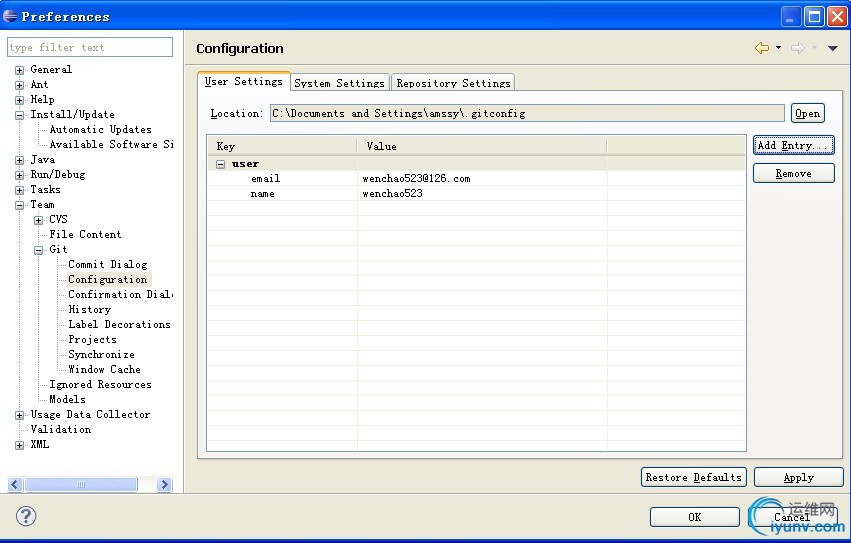Click the Add Entry button

pos(793,145)
